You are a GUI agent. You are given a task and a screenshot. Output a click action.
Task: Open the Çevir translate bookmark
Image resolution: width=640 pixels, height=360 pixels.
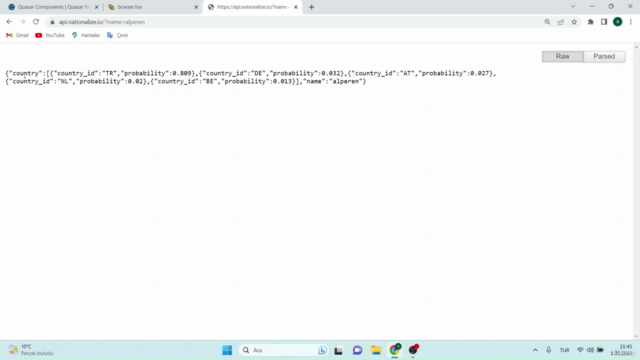(x=118, y=36)
